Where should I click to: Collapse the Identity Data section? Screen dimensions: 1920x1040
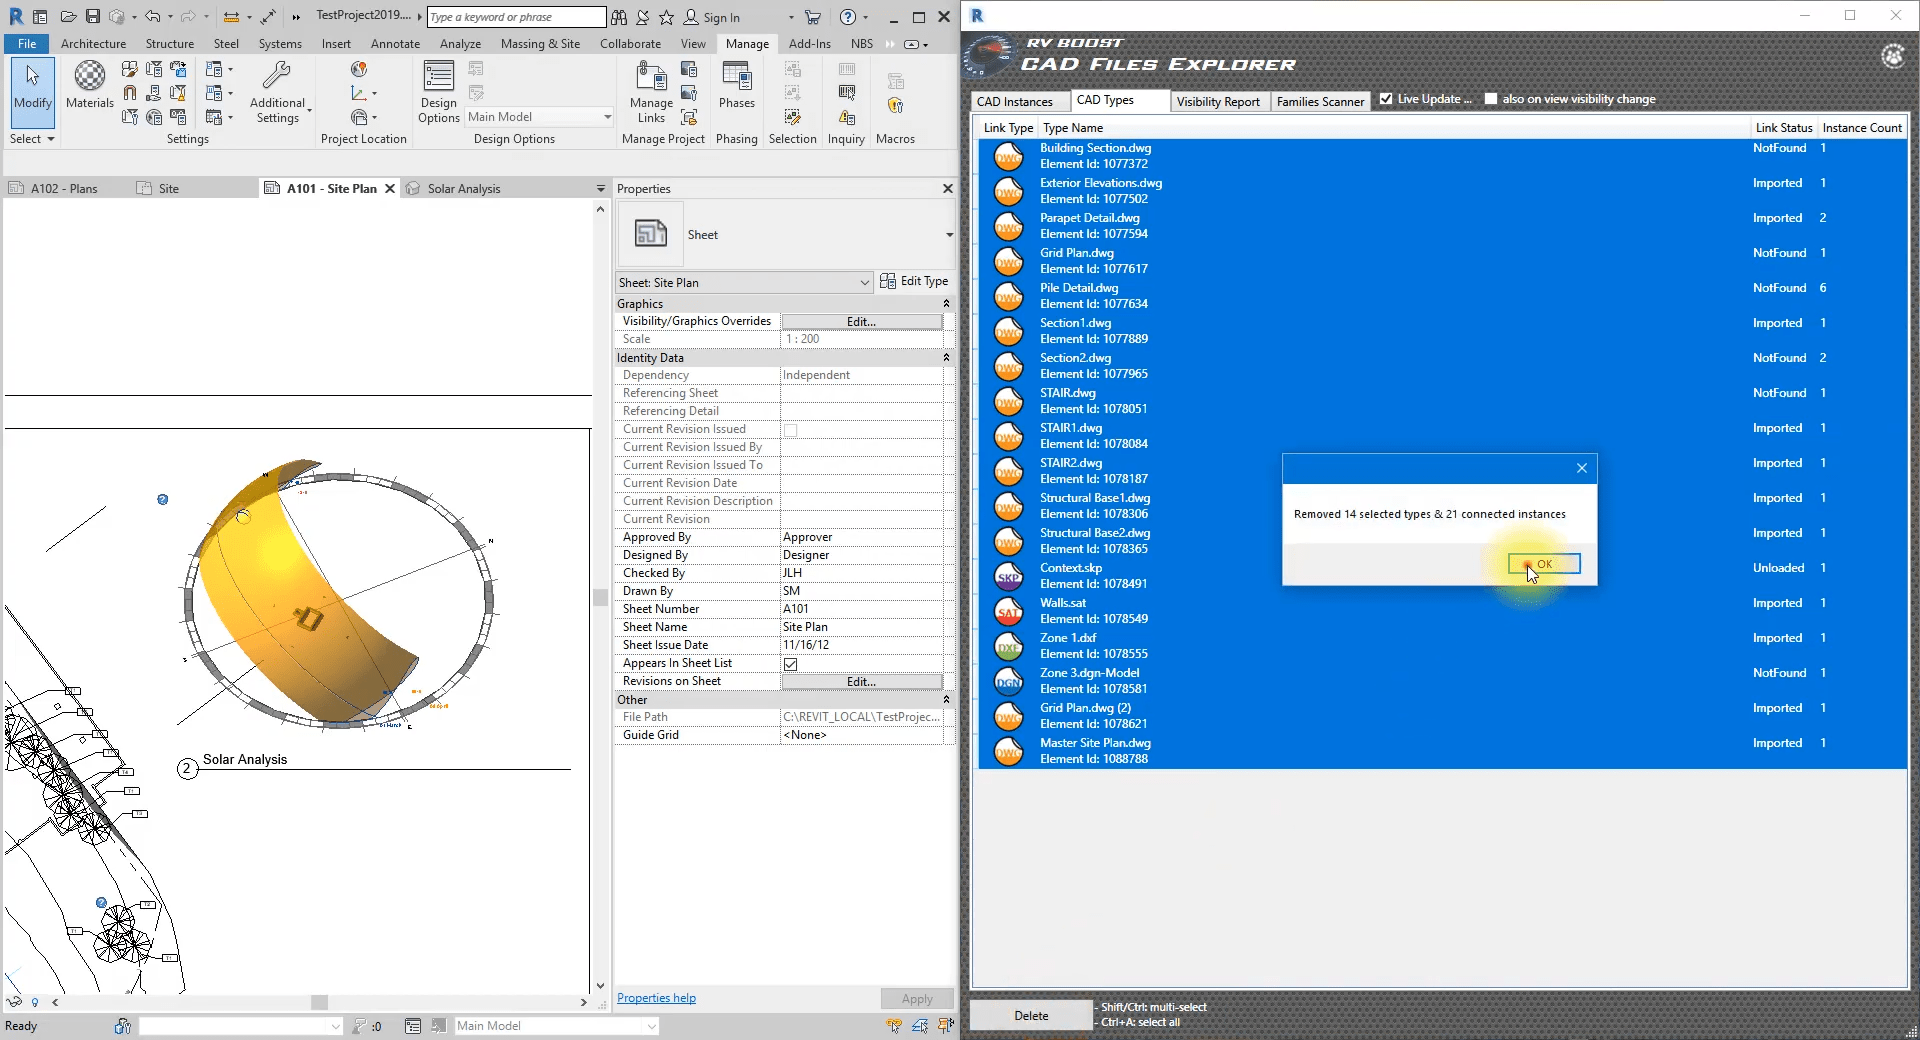point(946,357)
